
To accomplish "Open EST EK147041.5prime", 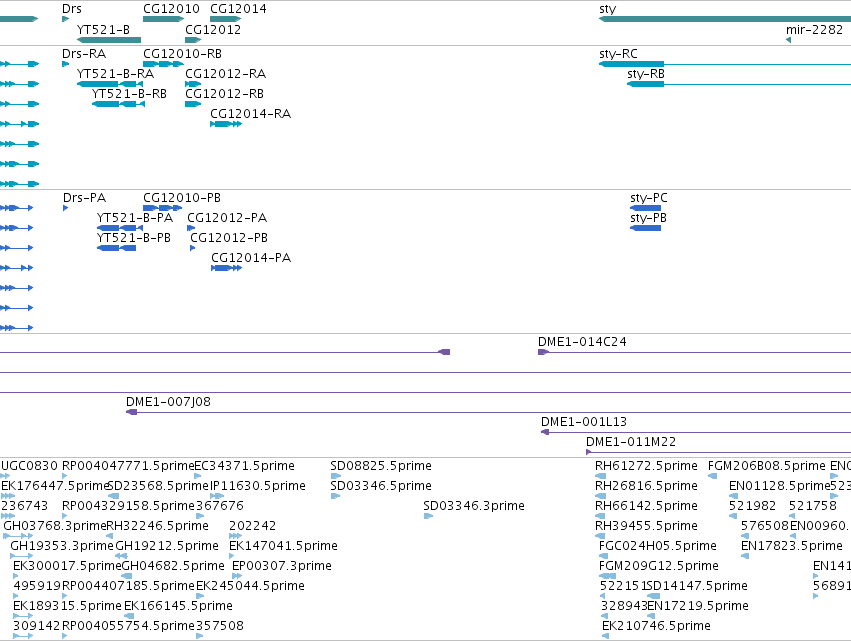I will coord(283,546).
